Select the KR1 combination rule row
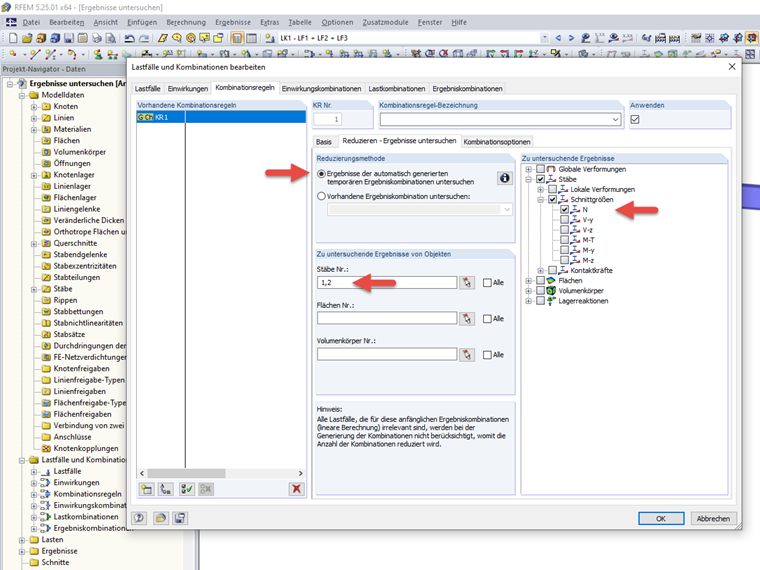Viewport: 760px width, 570px height. click(221, 117)
